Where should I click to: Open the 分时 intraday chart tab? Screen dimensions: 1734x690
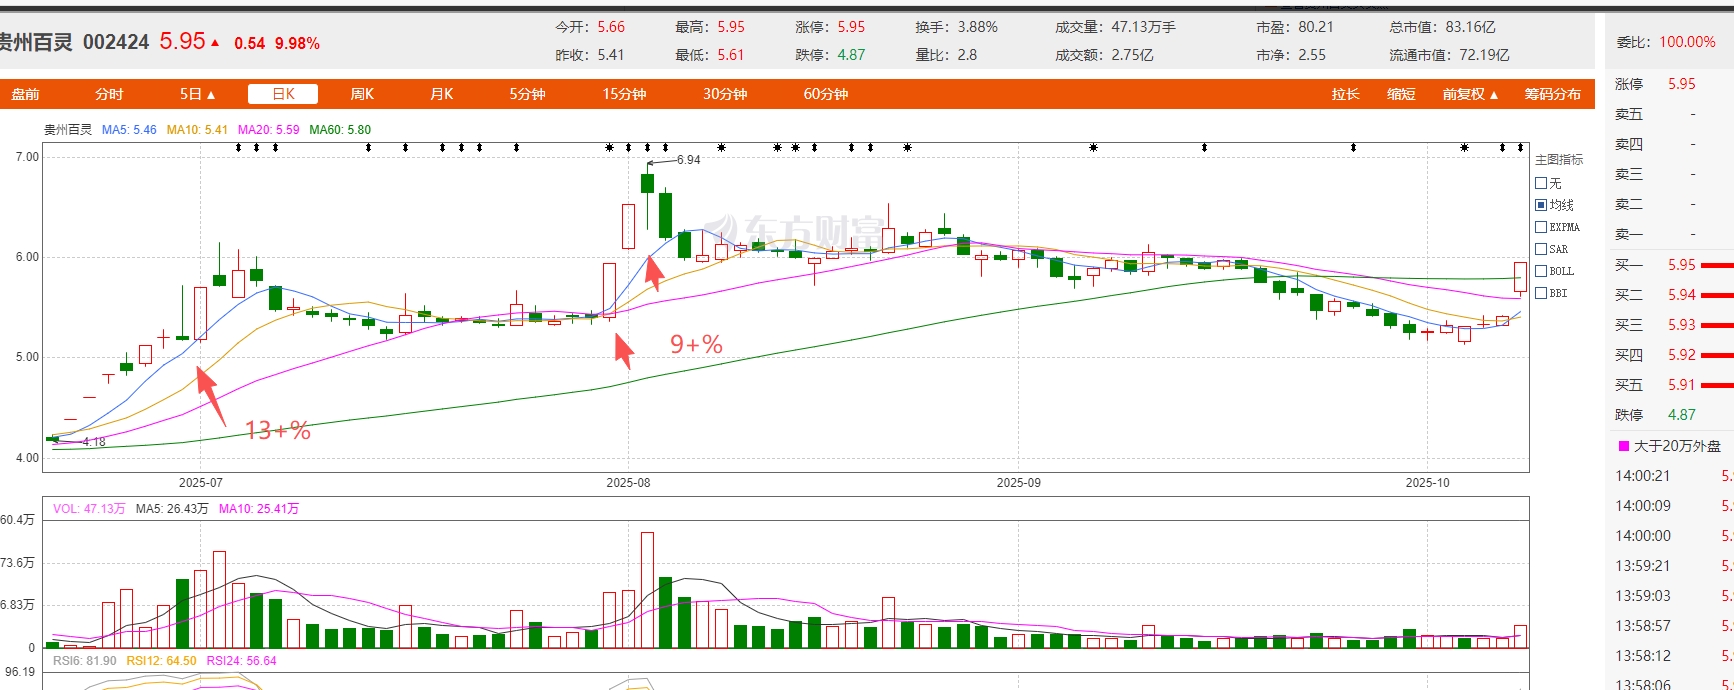[109, 94]
